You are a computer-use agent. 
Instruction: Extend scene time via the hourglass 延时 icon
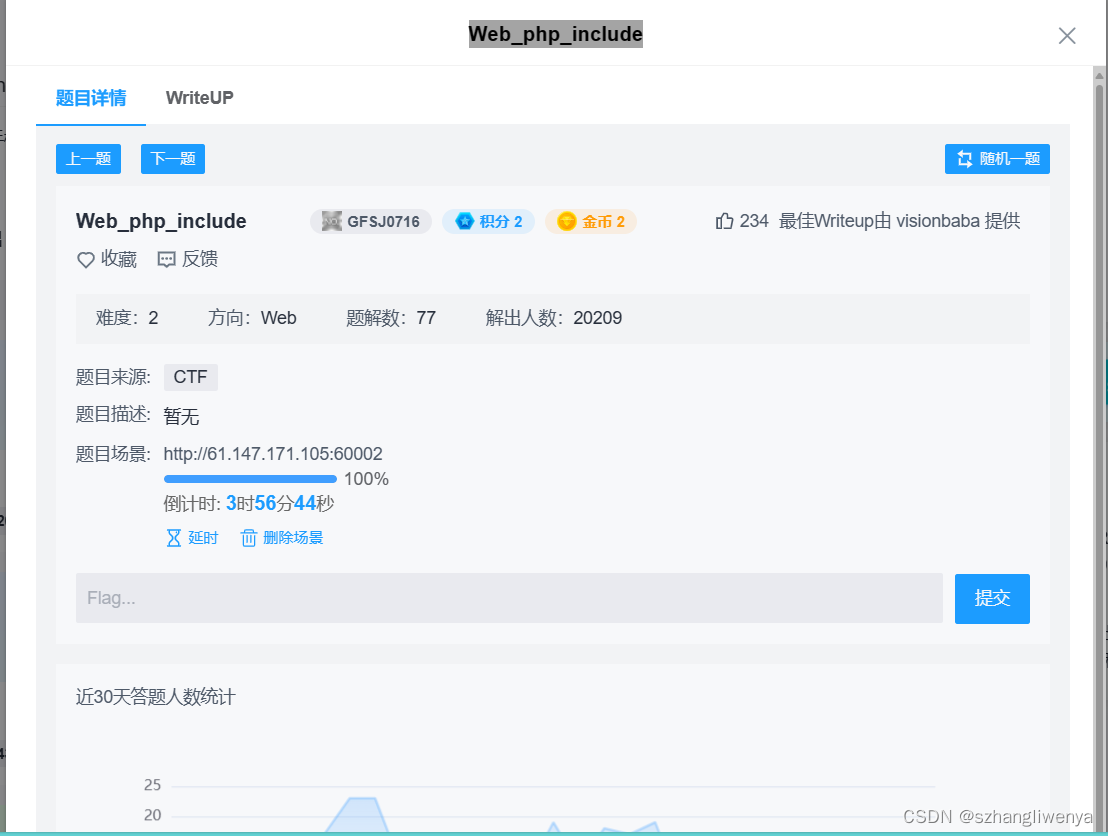click(x=175, y=537)
